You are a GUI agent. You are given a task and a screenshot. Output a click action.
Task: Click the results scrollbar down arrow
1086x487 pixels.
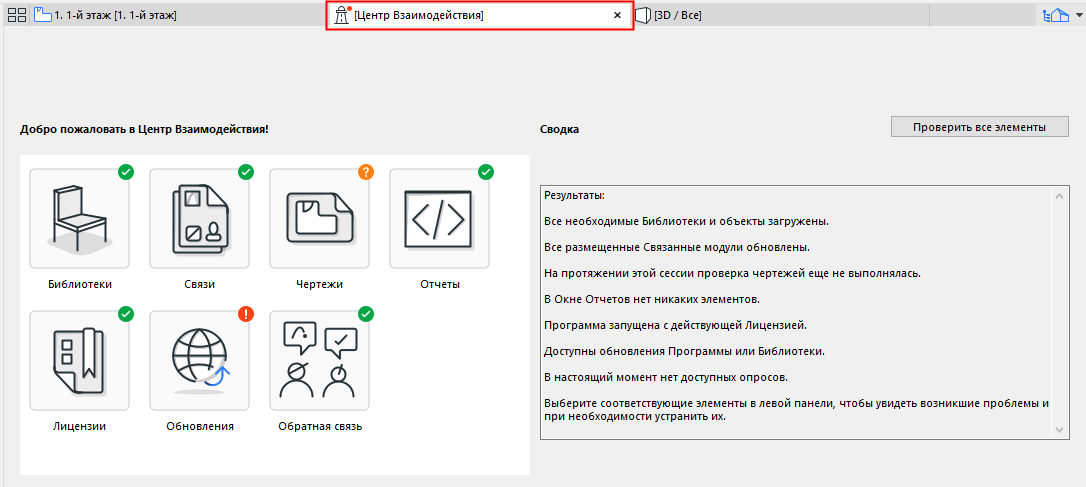[1059, 430]
